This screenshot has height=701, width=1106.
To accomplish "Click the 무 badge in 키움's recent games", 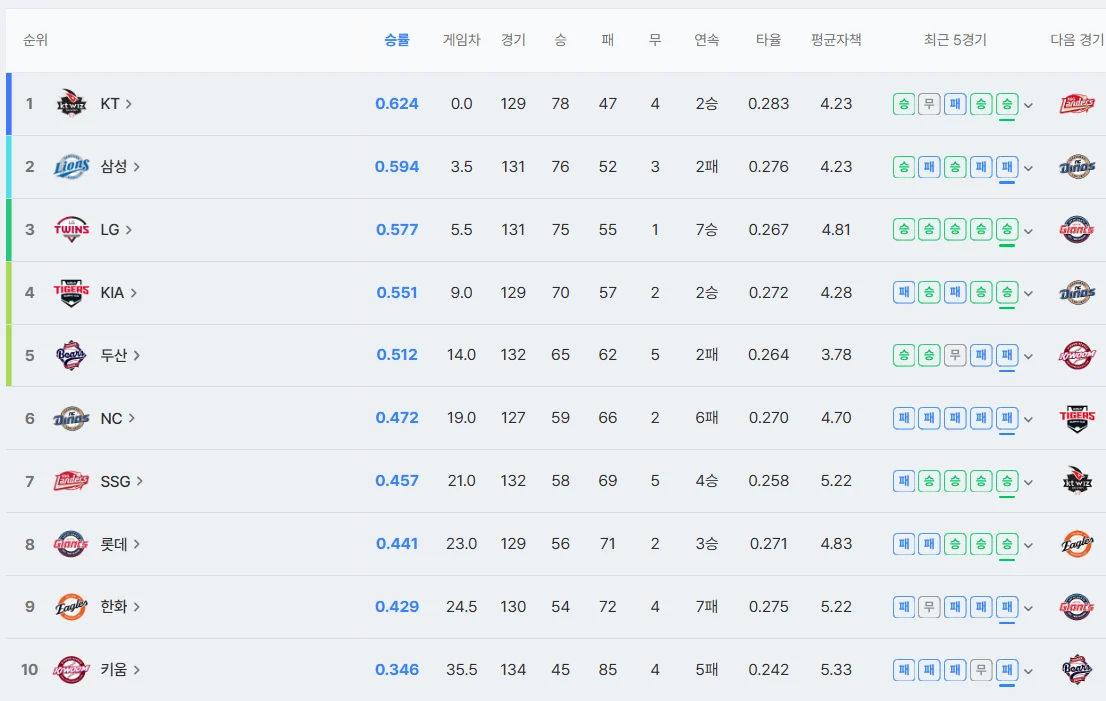I will coord(981,669).
